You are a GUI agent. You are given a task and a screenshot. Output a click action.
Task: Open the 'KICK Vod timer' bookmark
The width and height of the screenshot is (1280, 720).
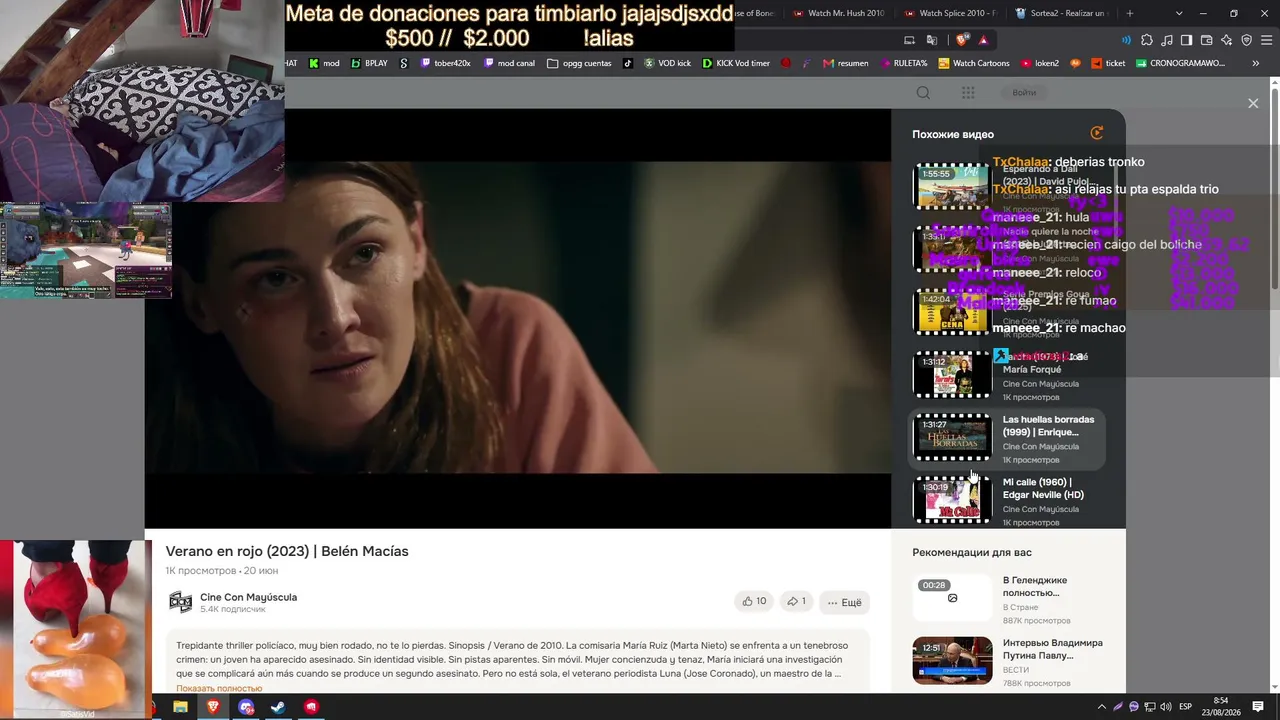coord(736,63)
